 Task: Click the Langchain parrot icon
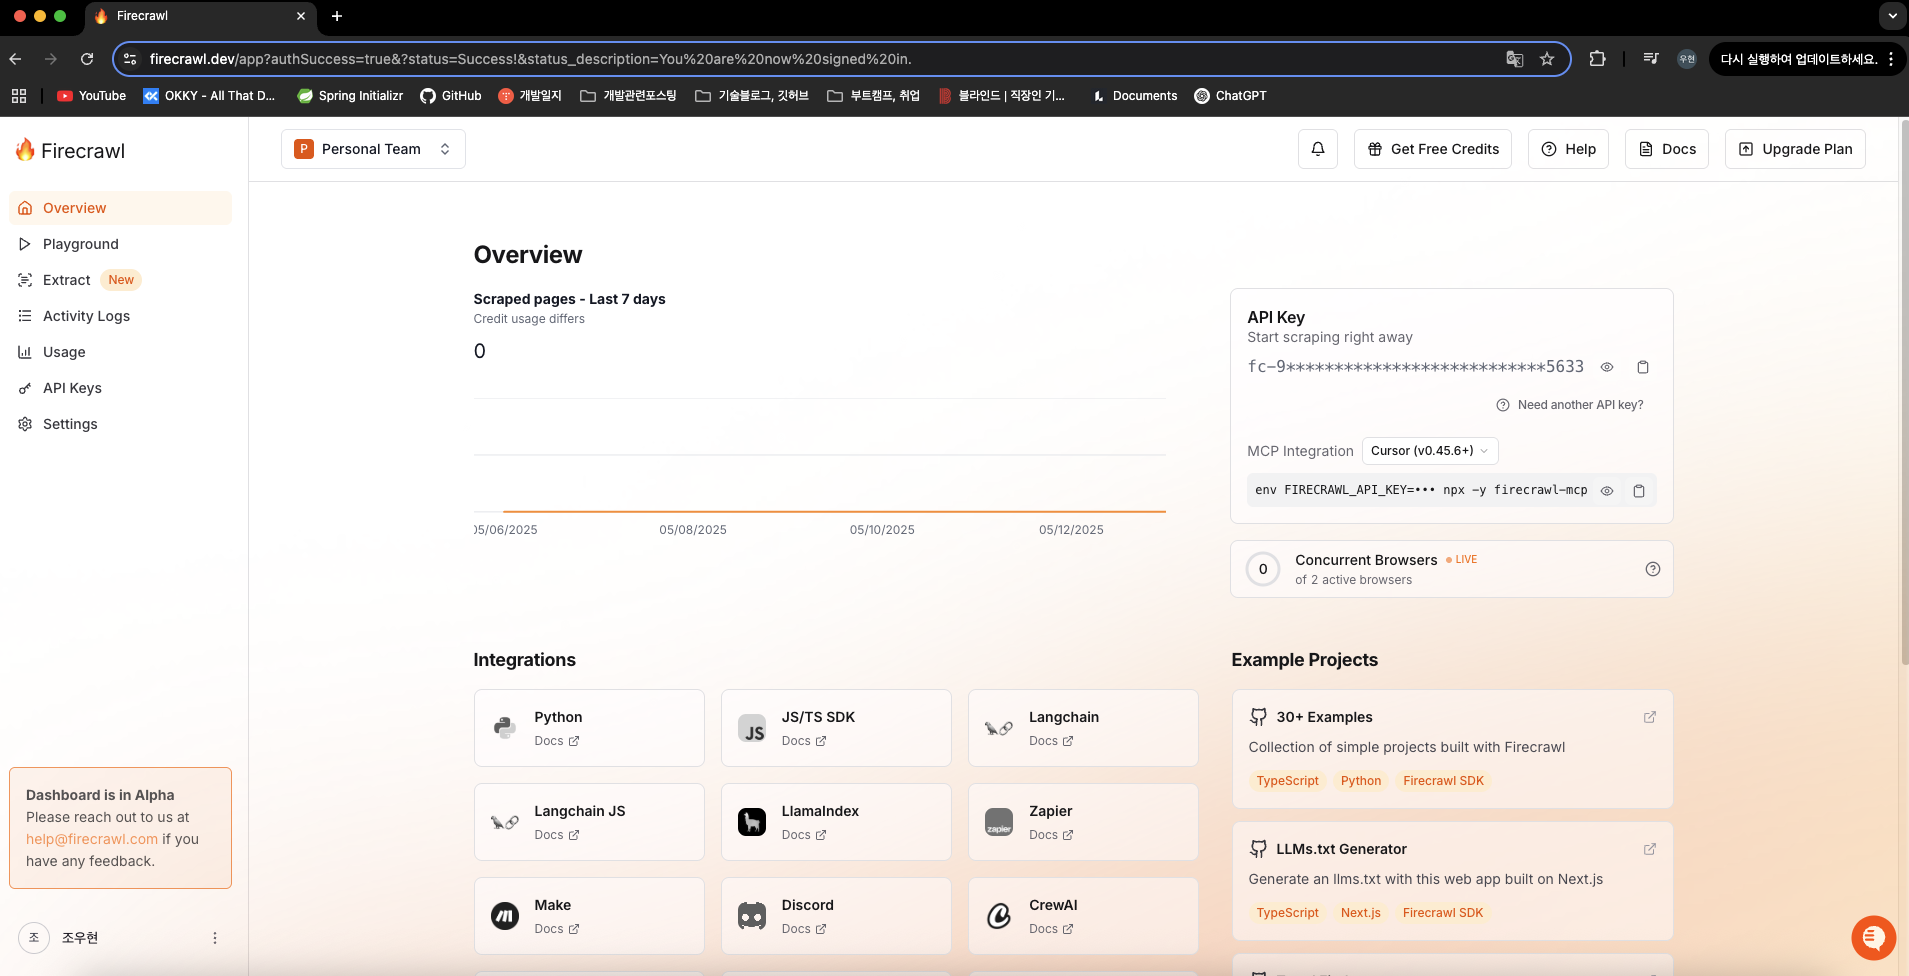999,728
